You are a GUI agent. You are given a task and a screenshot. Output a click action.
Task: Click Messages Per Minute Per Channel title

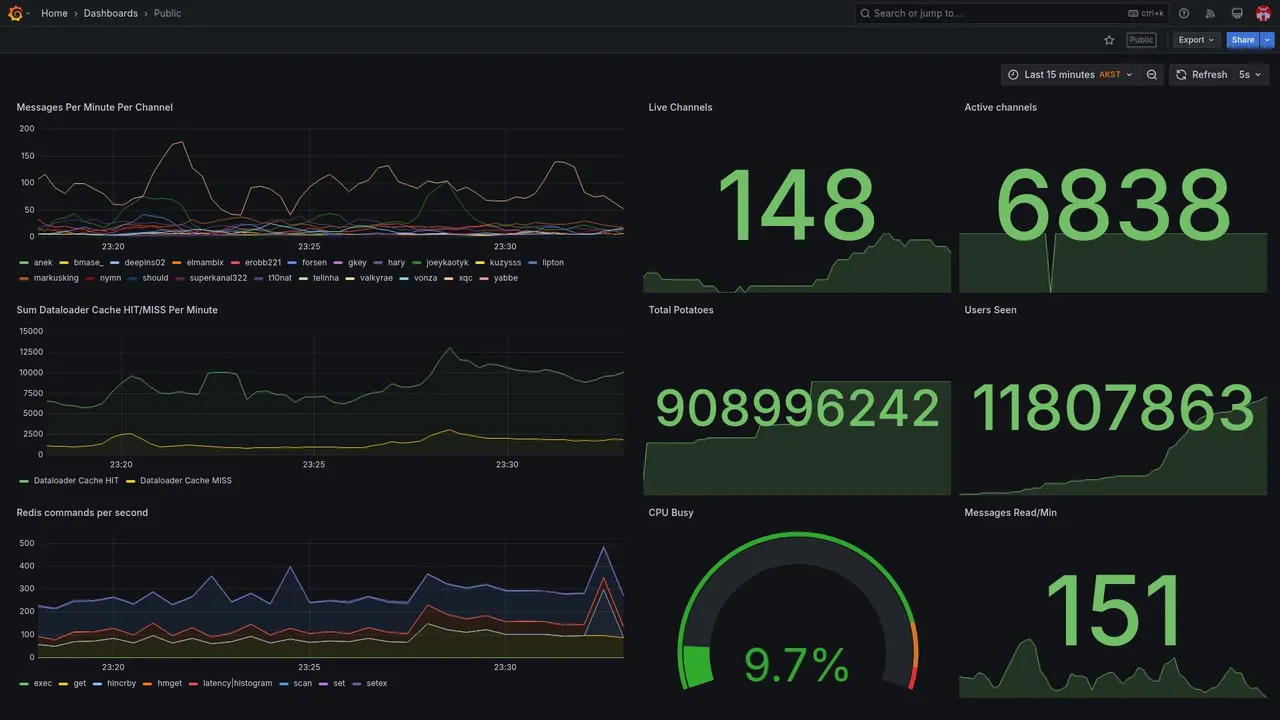click(95, 107)
